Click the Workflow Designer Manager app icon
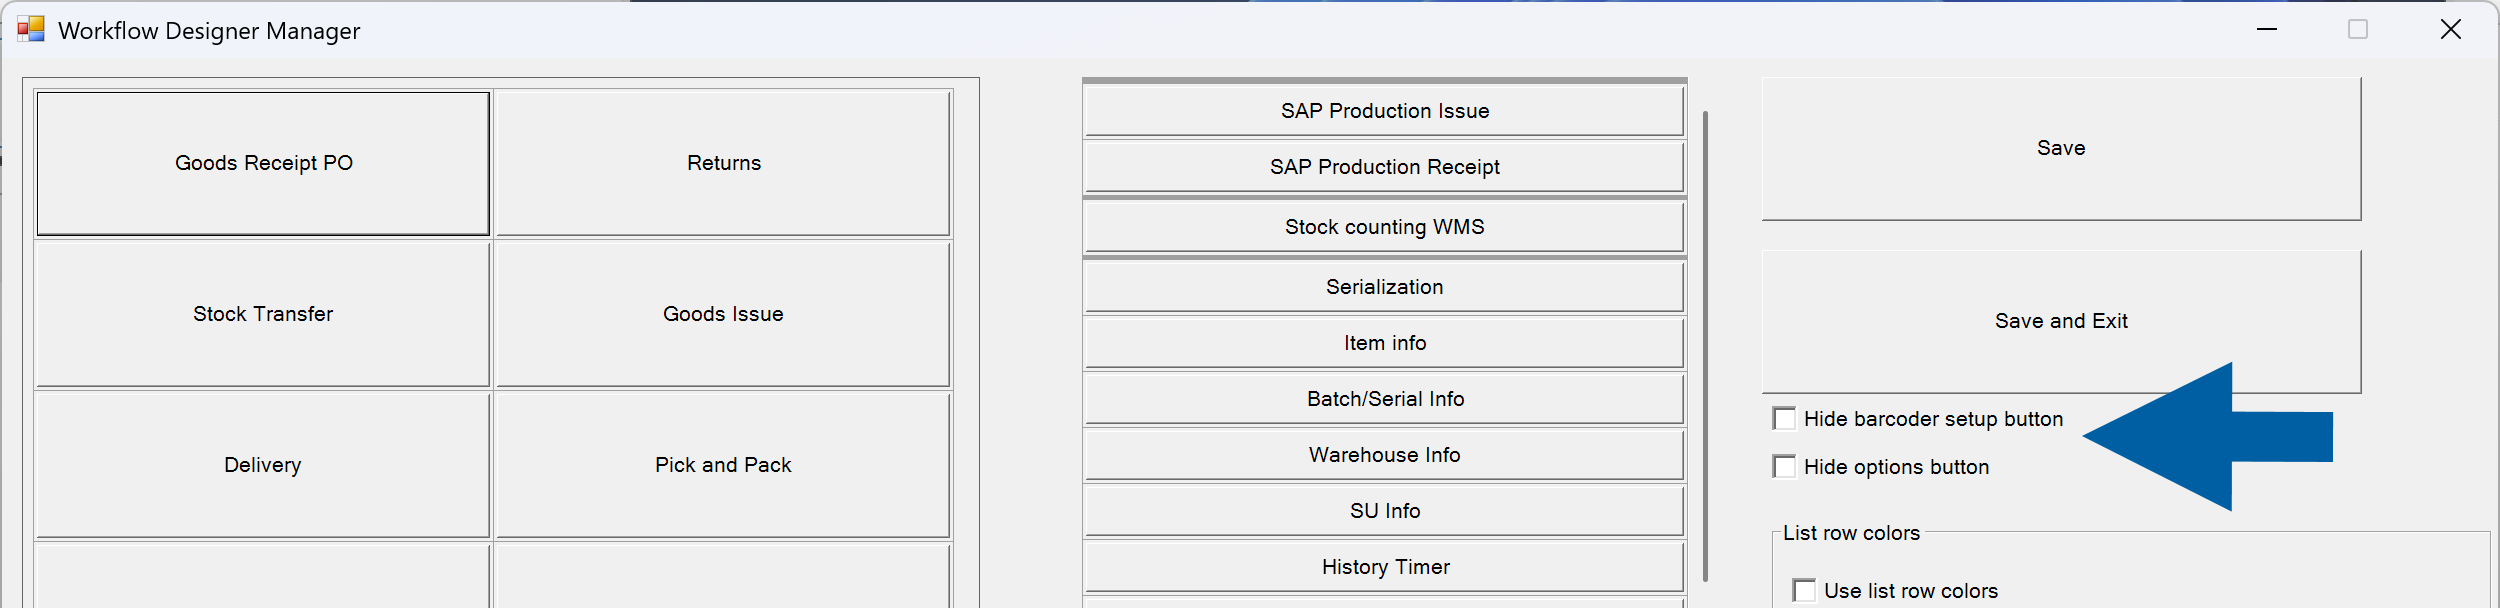The image size is (2500, 608). point(31,29)
